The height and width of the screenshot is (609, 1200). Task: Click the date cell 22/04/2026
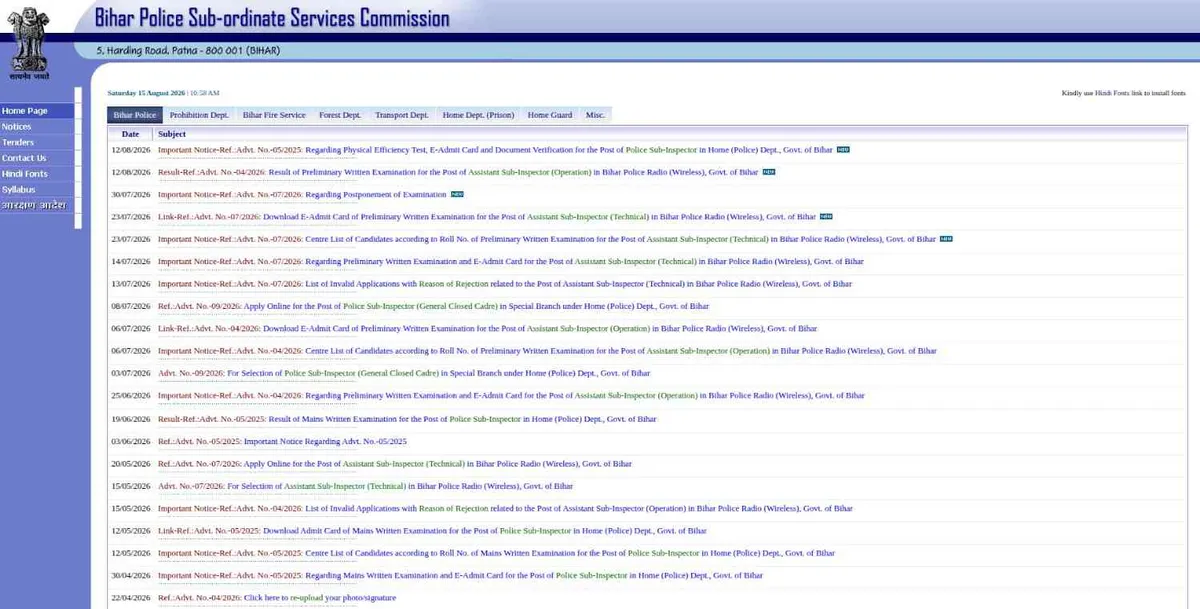pos(131,598)
